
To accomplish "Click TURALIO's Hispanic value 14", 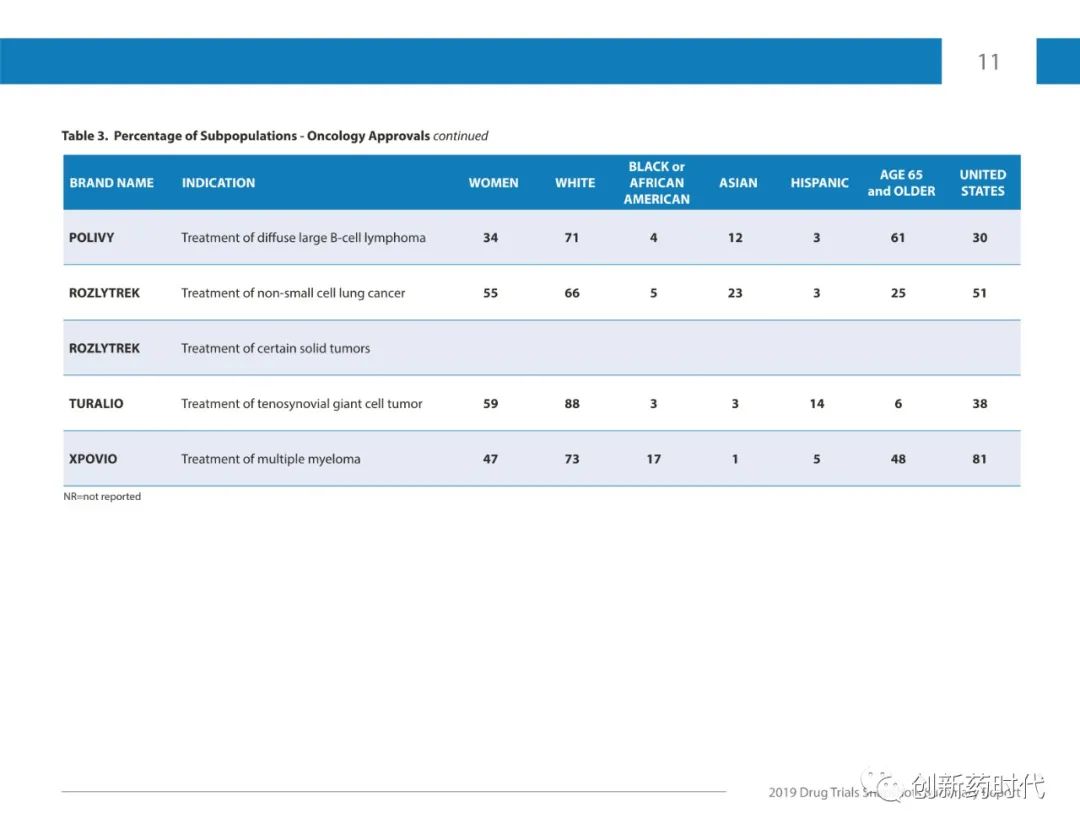I will click(x=817, y=404).
